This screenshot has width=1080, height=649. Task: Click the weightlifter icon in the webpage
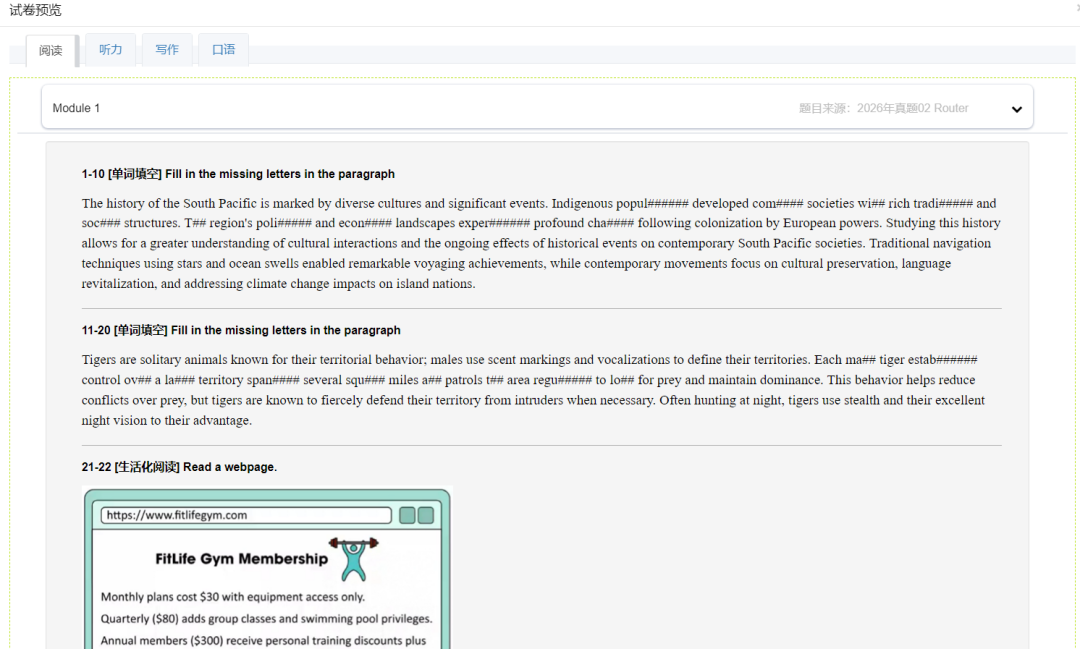353,559
